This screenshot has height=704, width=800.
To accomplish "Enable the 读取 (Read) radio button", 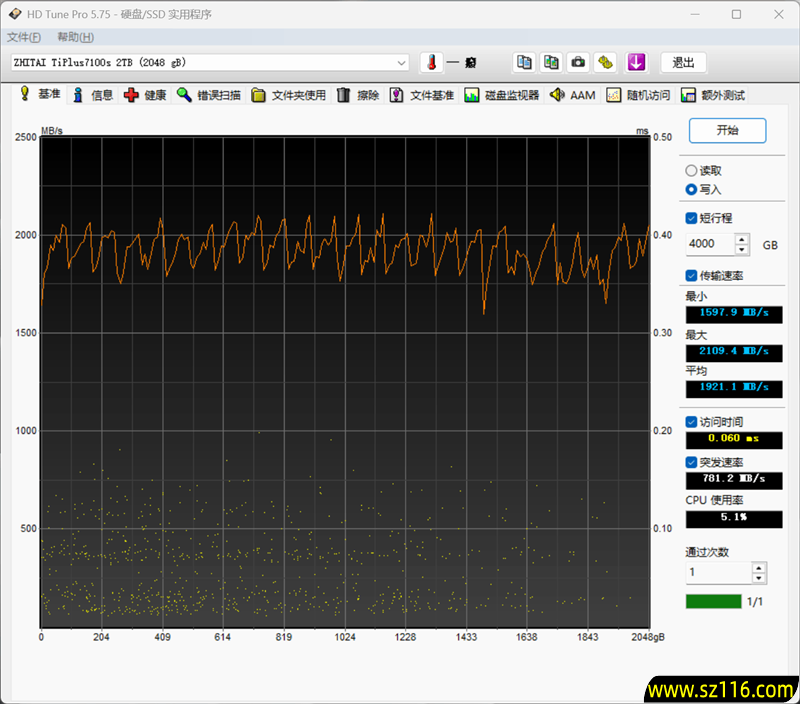I will coord(691,169).
